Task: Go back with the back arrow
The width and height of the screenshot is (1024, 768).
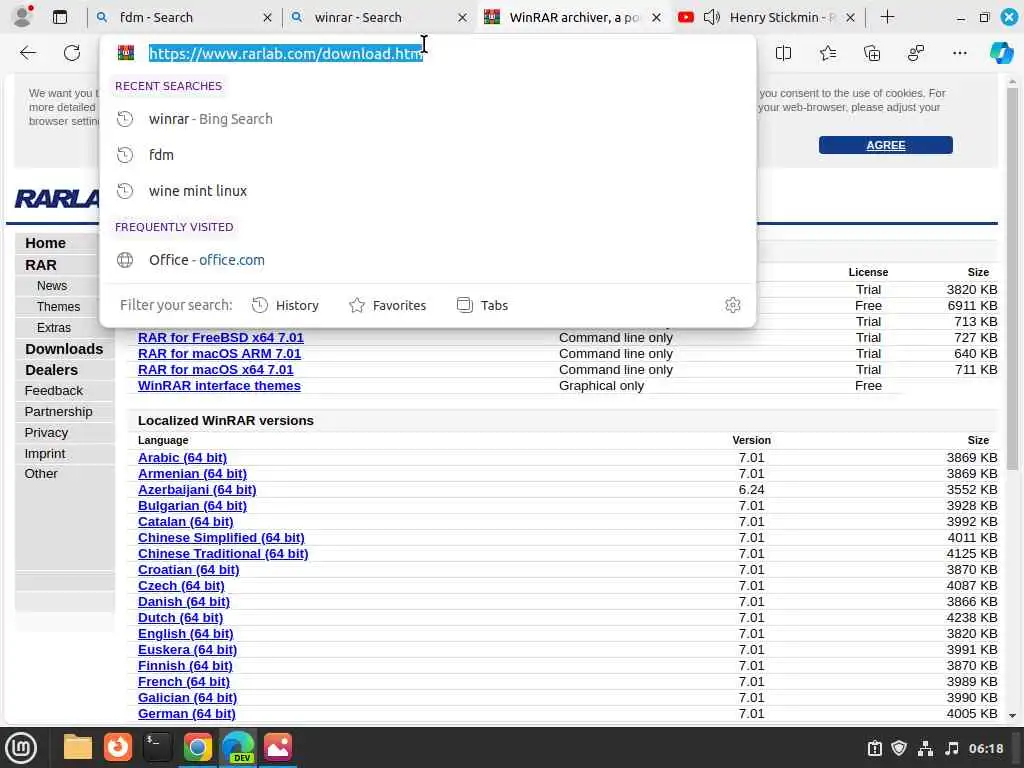Action: click(27, 53)
